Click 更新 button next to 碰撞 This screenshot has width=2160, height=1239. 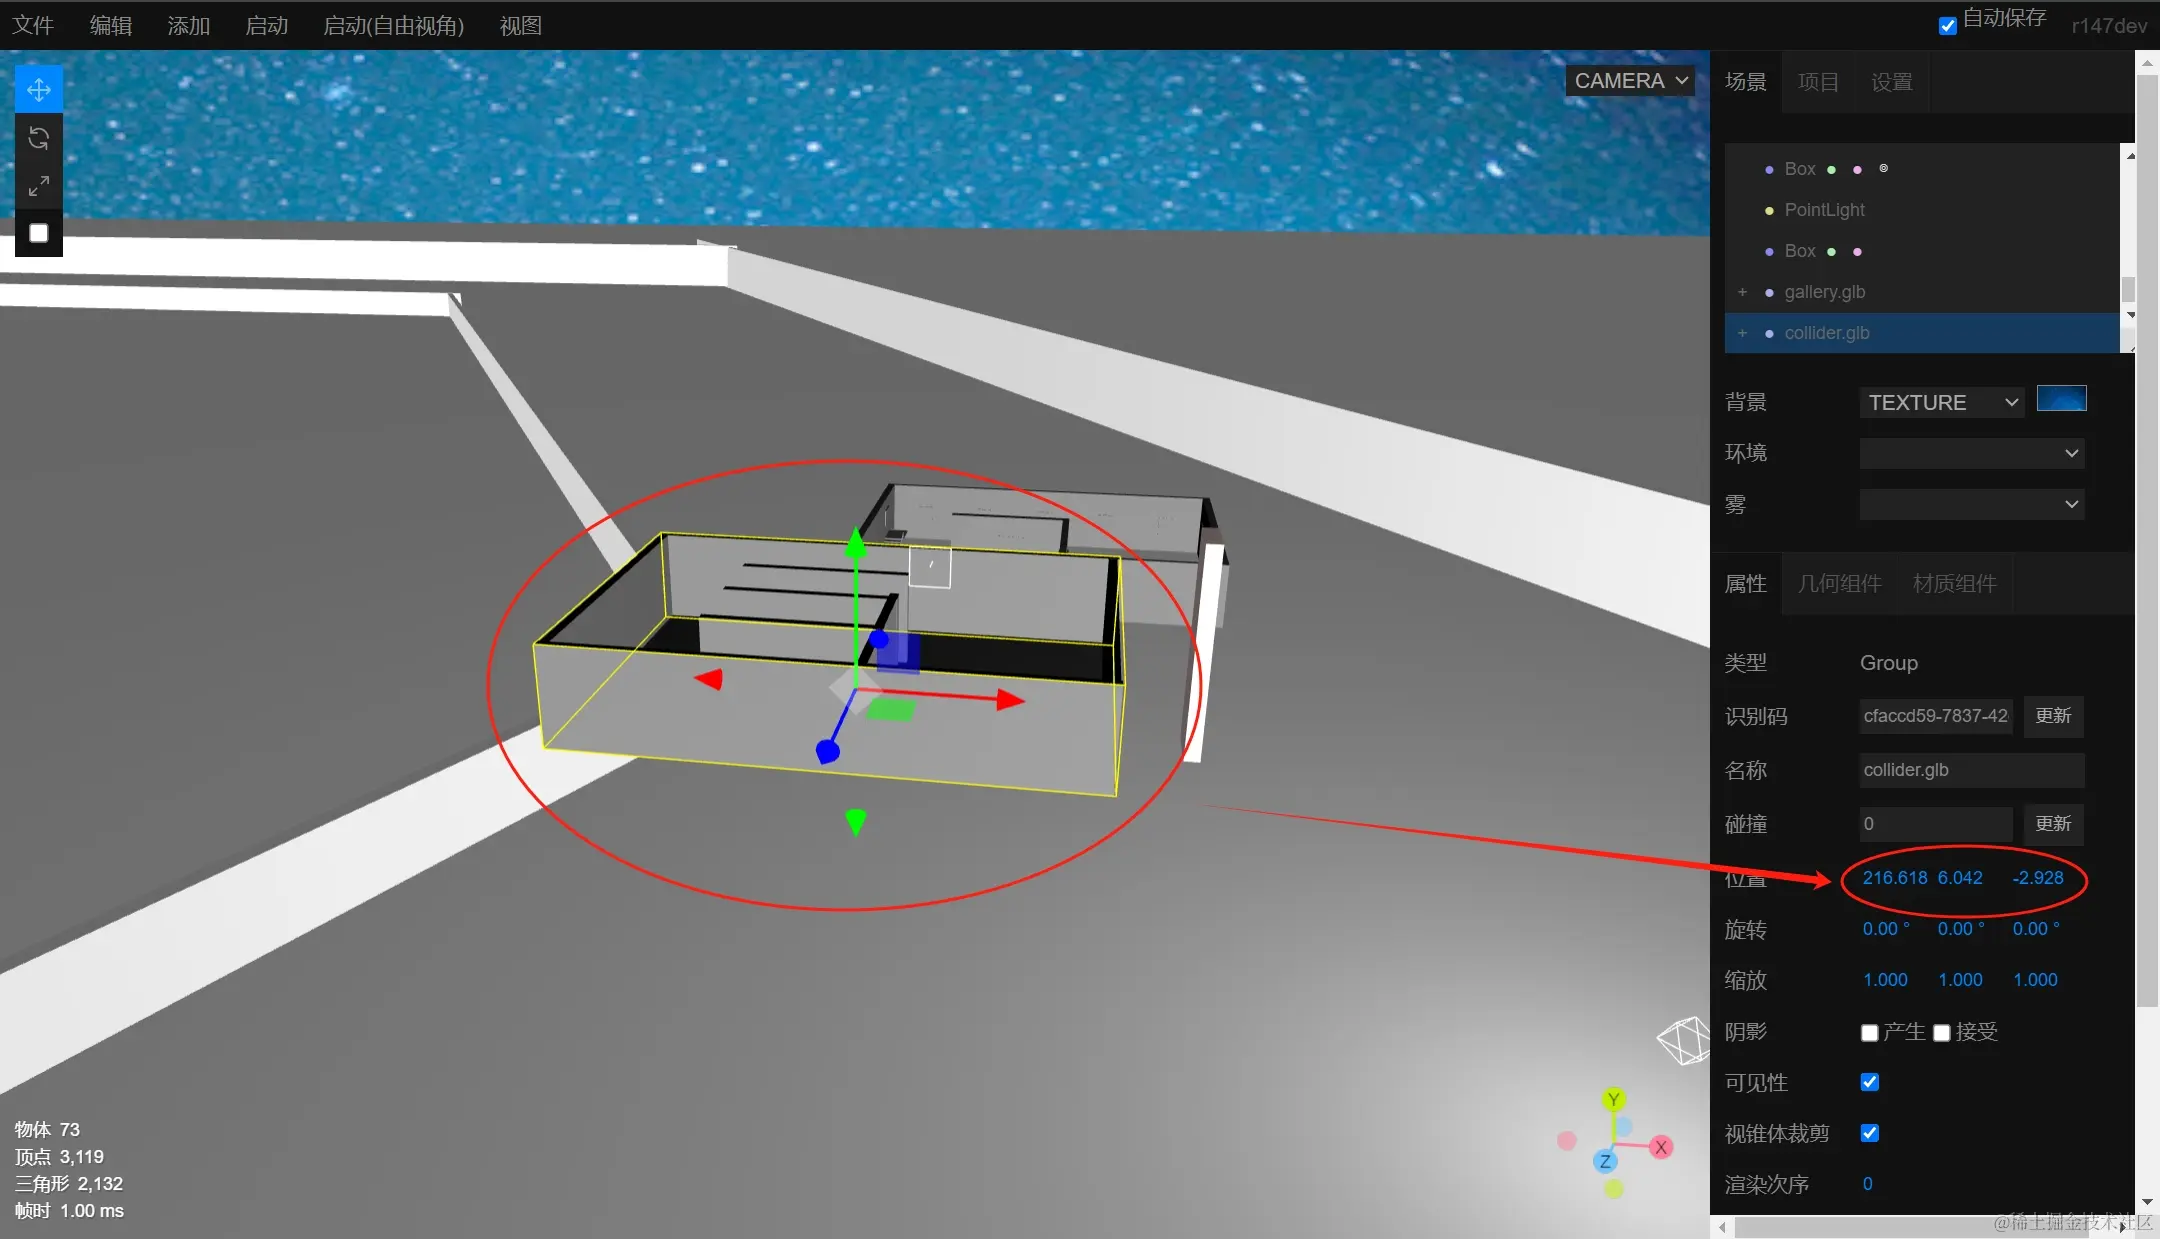pyautogui.click(x=2053, y=824)
